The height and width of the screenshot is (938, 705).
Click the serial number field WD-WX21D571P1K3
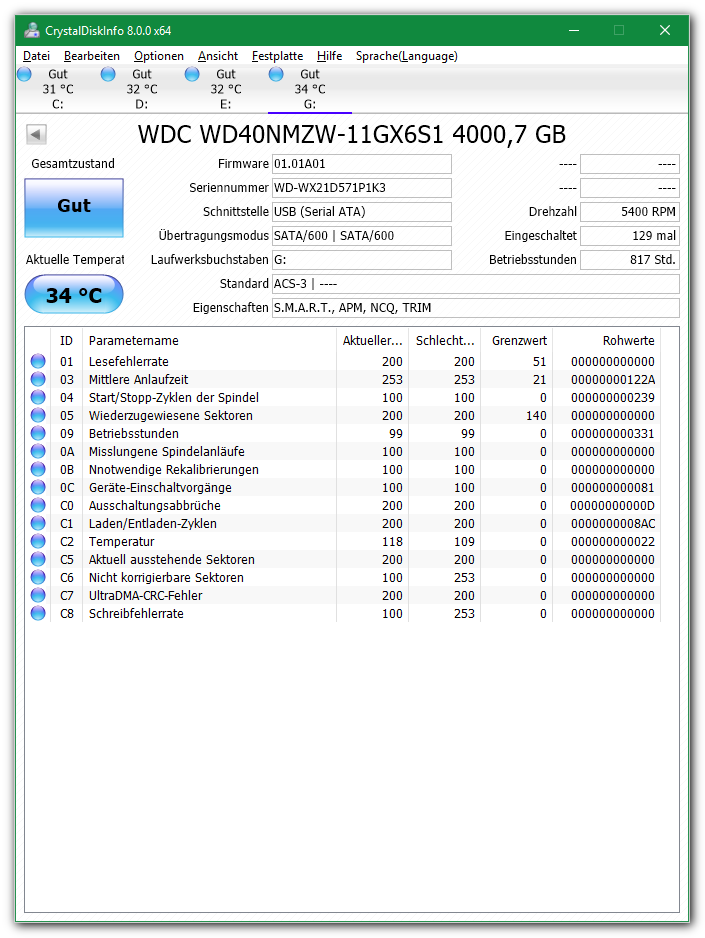(362, 188)
